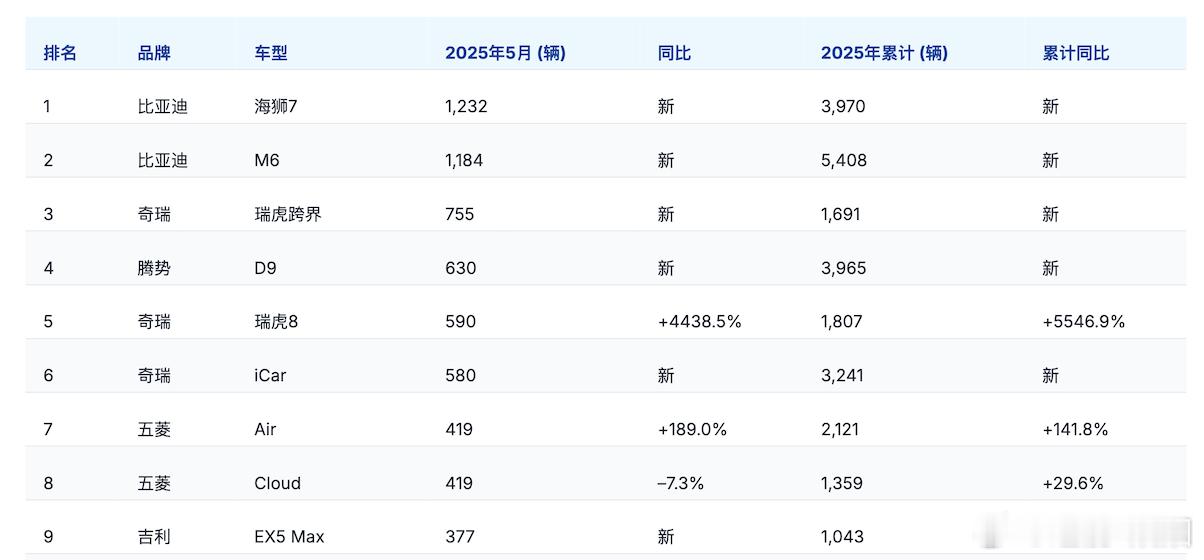
Task: Select cumulative value 1,043 for EX5 Max
Action: pyautogui.click(x=842, y=538)
